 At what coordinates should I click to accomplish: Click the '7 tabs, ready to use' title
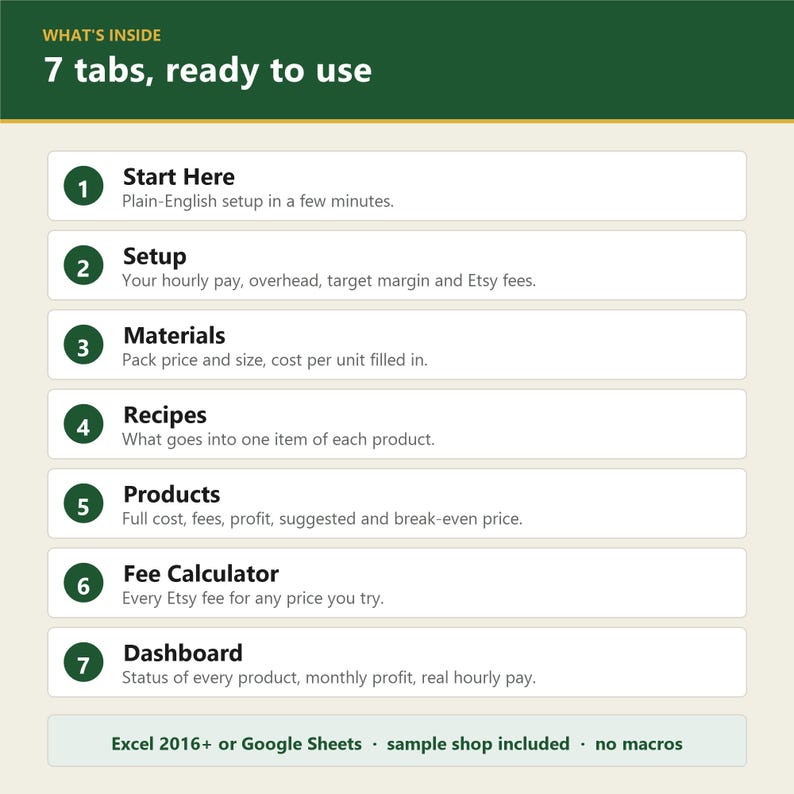point(208,71)
